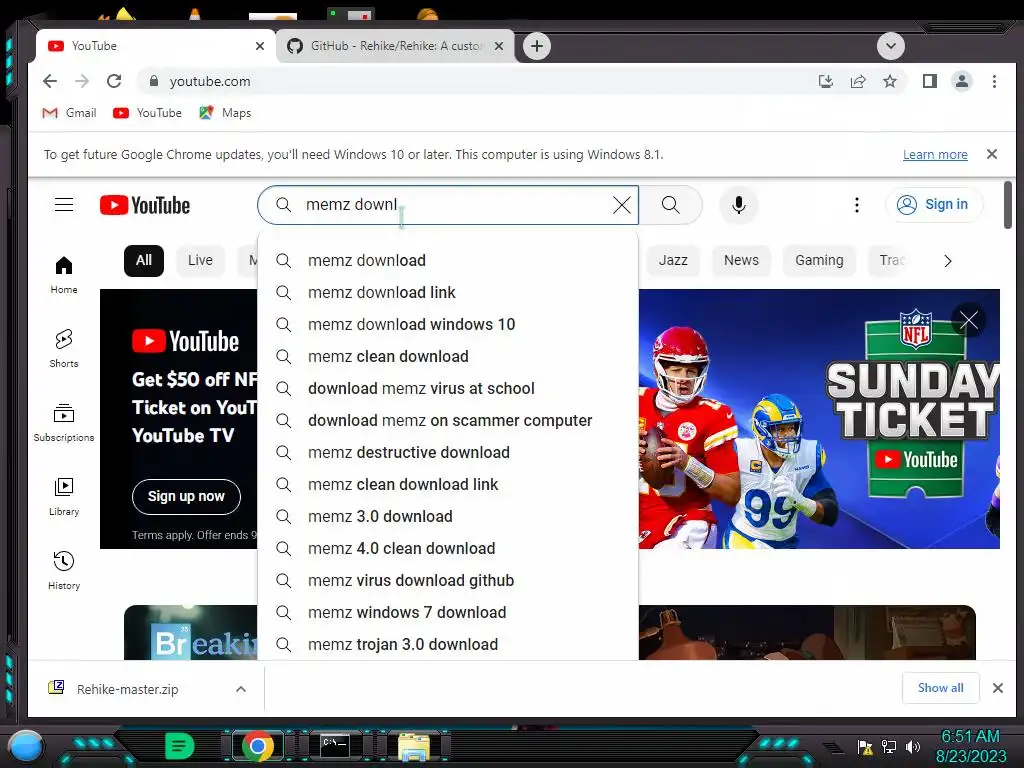Open the YouTube hamburger guide menu
The height and width of the screenshot is (768, 1024).
(64, 205)
